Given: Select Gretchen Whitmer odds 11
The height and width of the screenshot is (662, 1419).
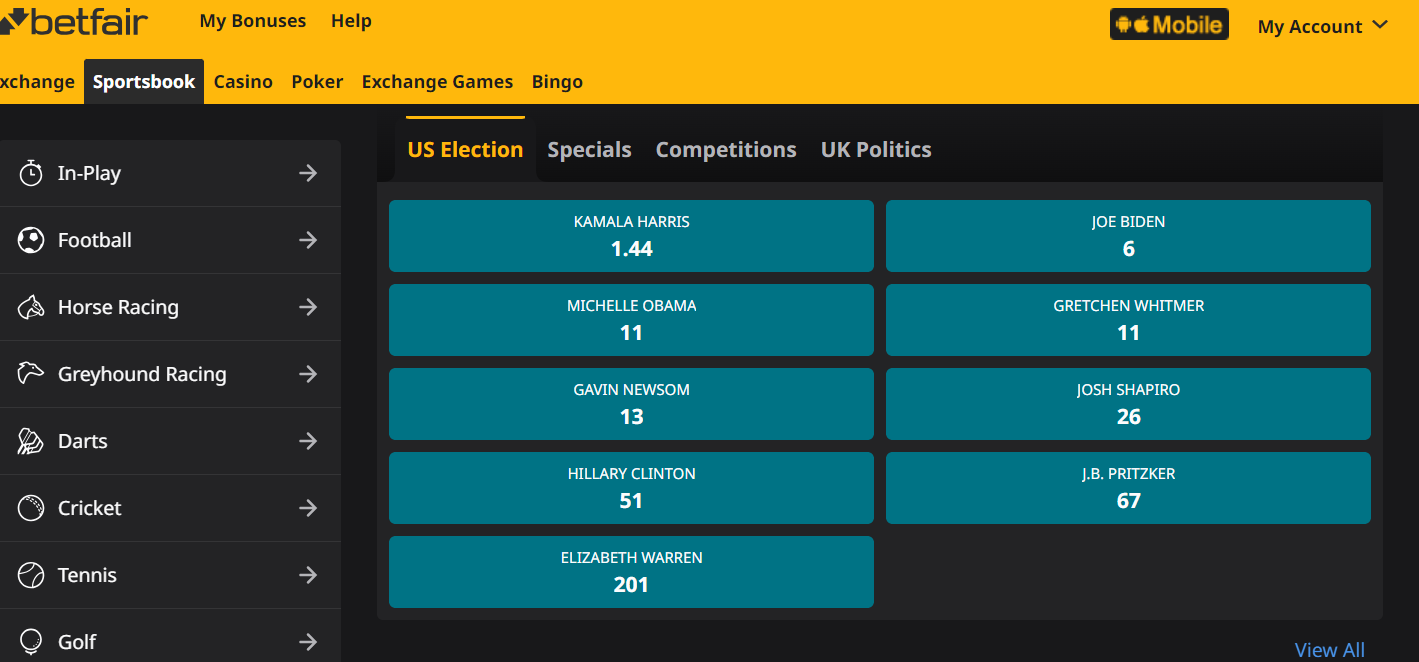Looking at the screenshot, I should [1128, 320].
